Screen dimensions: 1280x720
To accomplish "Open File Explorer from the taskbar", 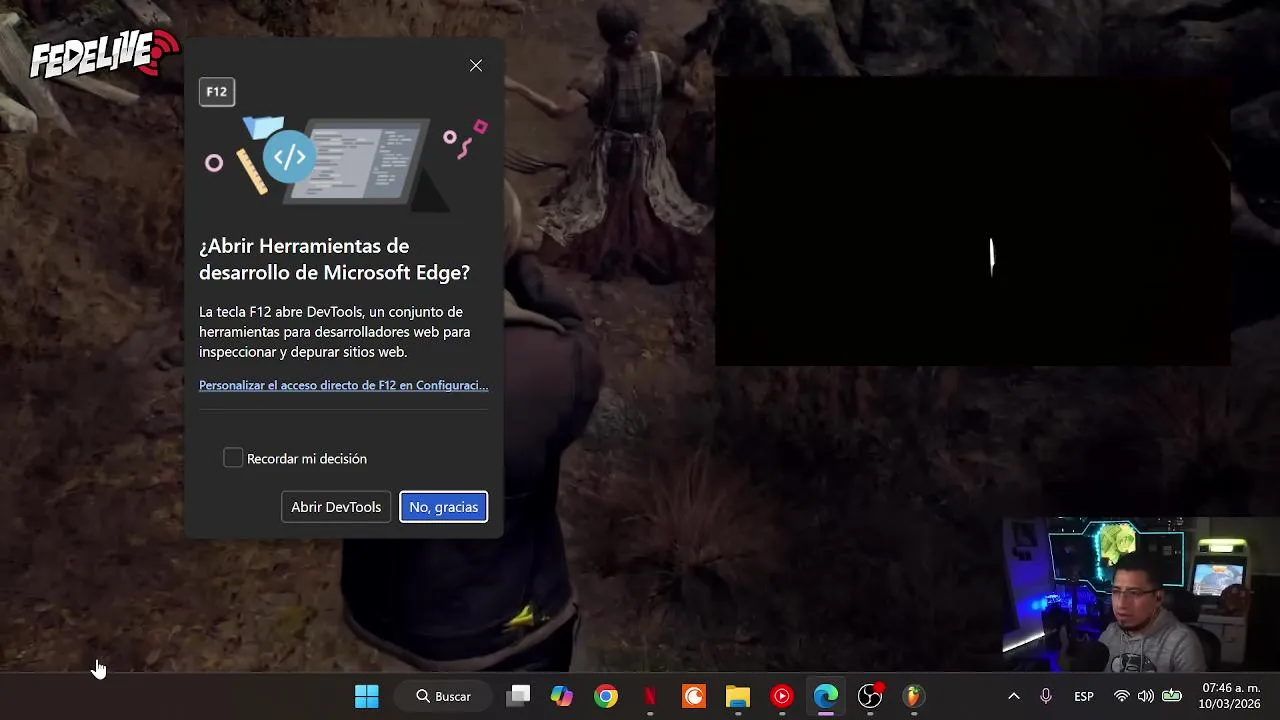I will pos(738,696).
